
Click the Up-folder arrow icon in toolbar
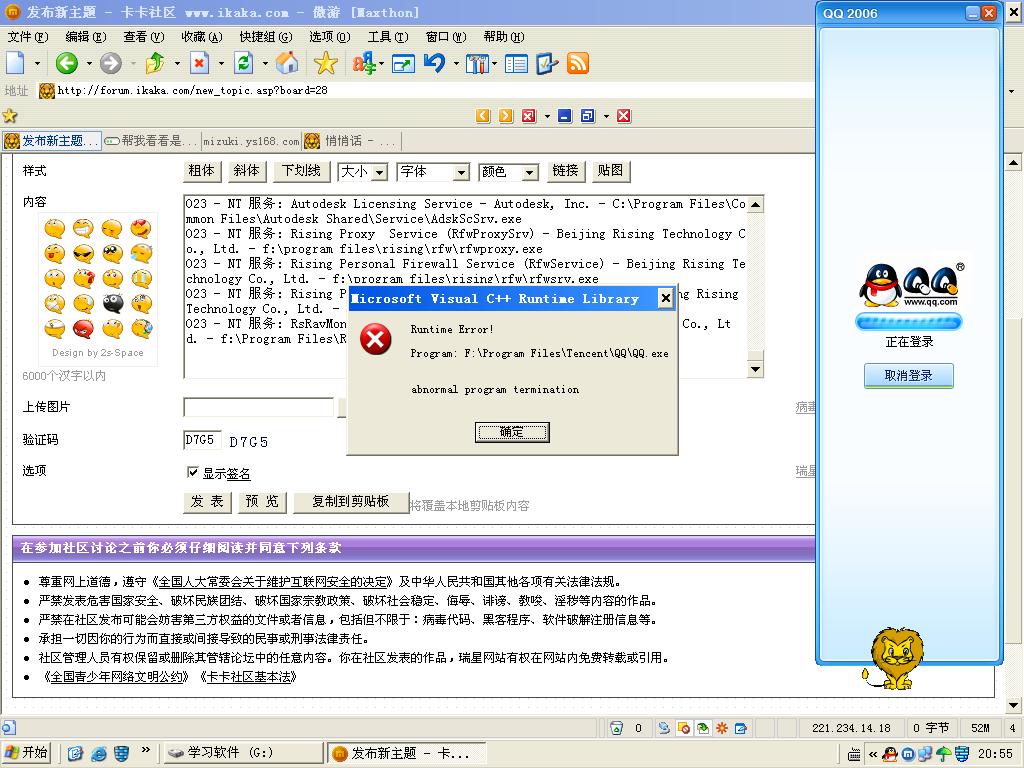155,63
